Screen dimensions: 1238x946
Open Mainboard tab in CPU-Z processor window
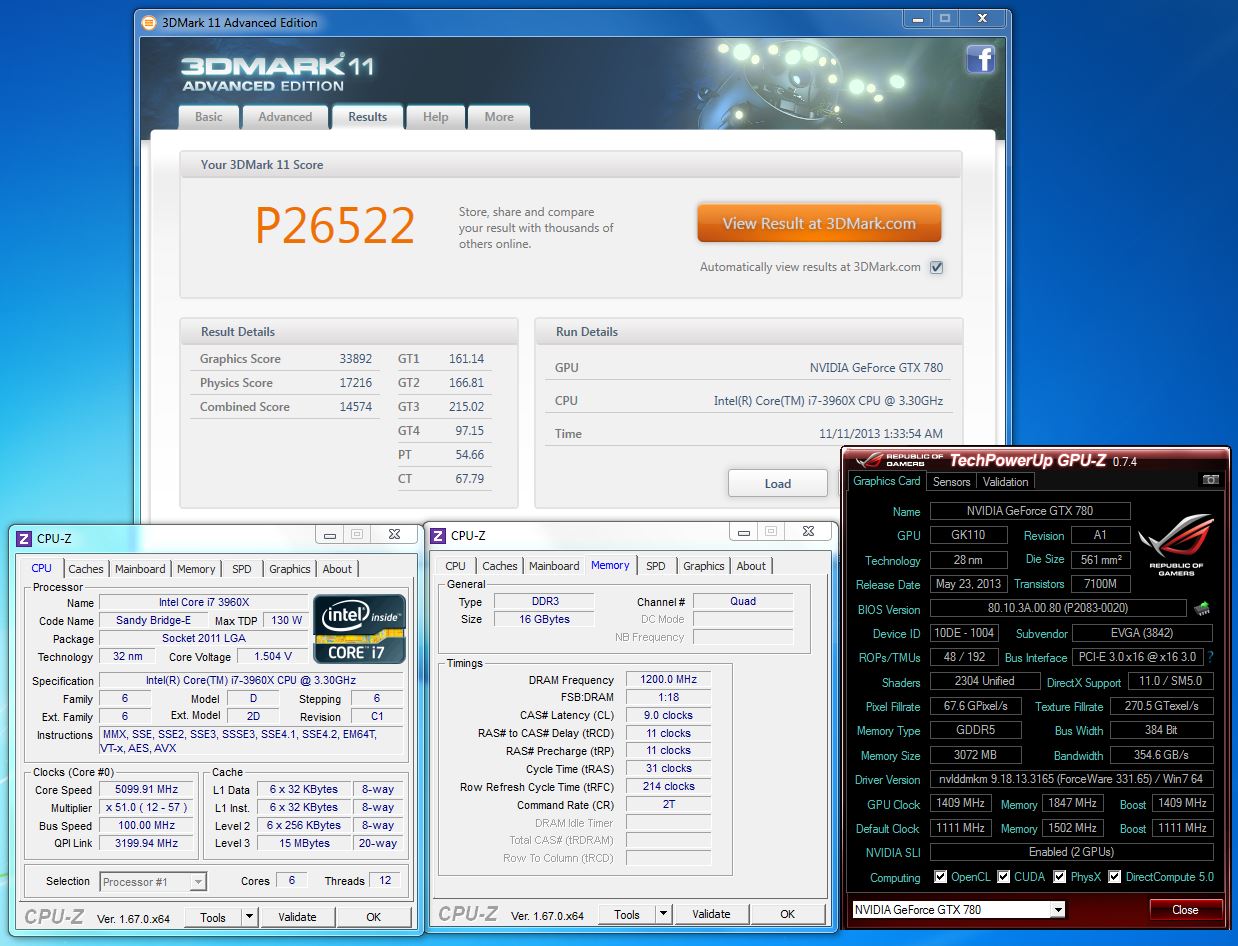click(x=140, y=569)
